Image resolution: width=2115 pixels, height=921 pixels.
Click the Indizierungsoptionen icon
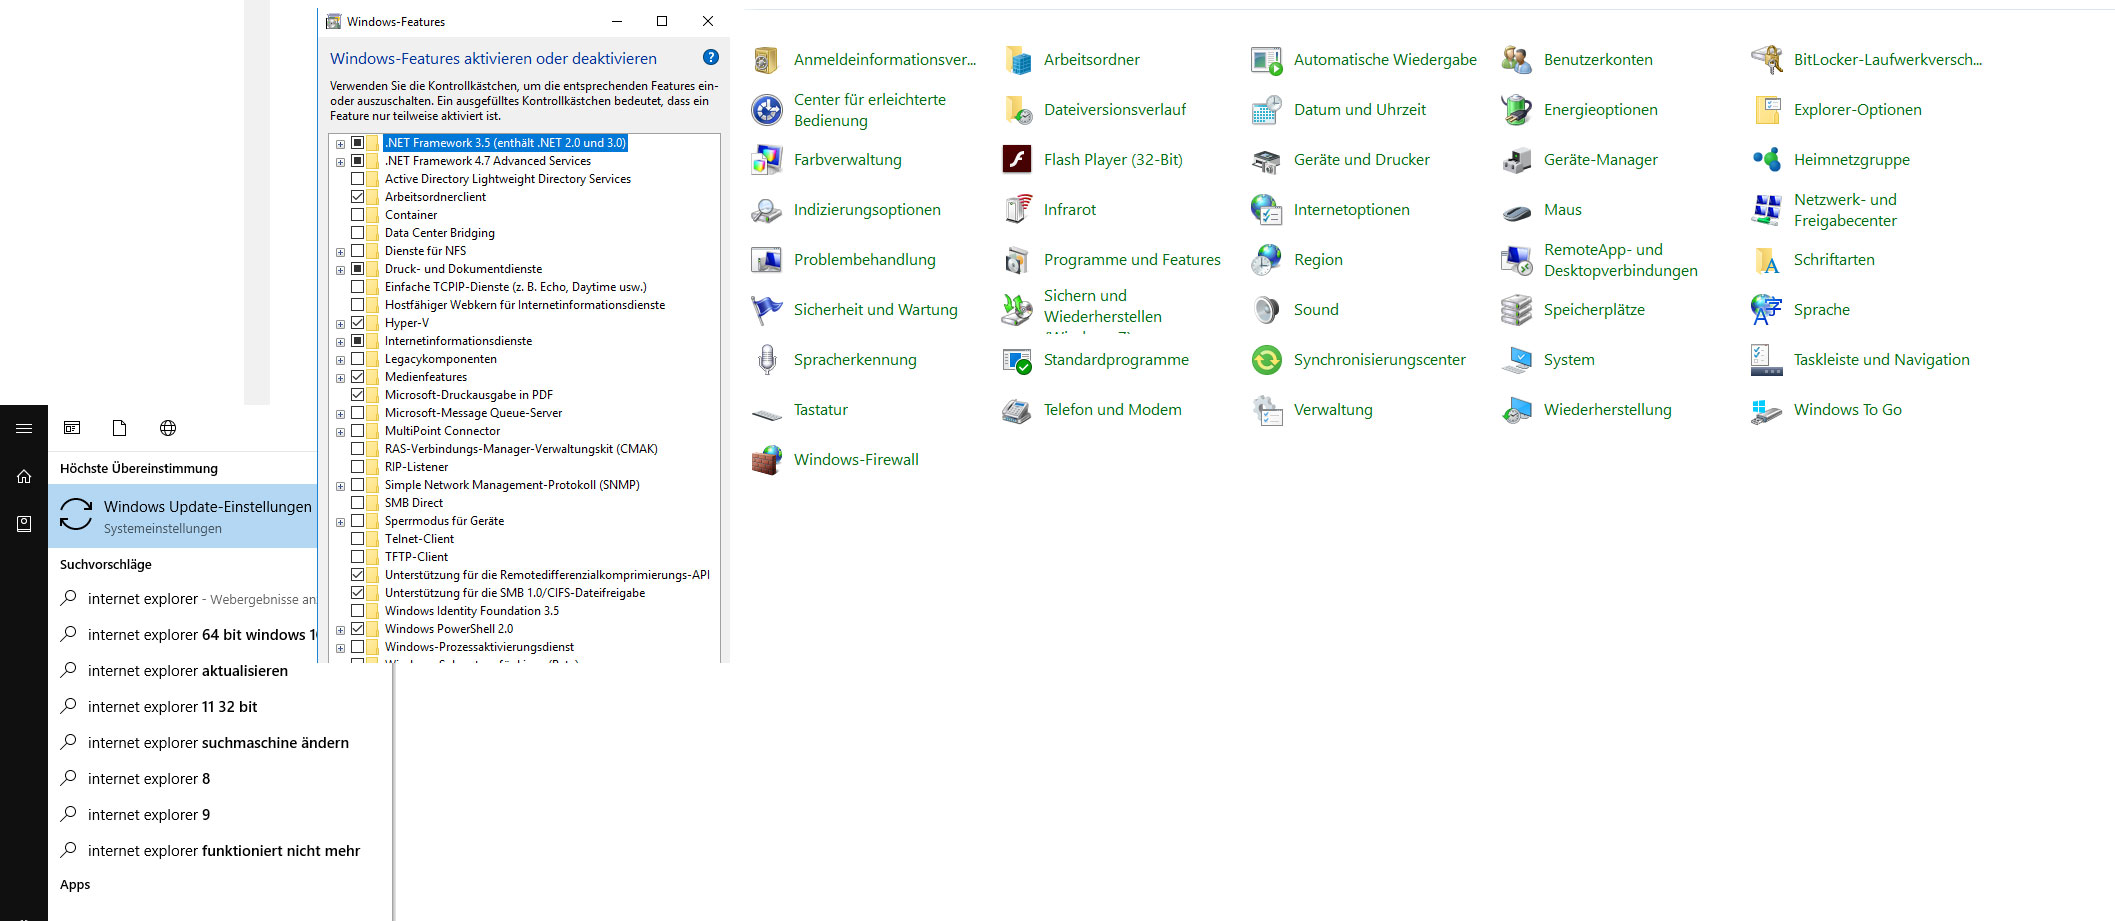click(x=767, y=210)
